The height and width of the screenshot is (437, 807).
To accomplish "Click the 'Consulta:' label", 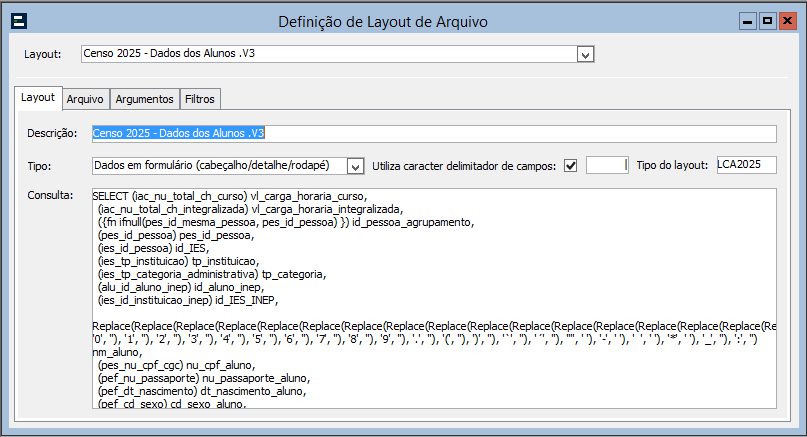I will coord(50,195).
